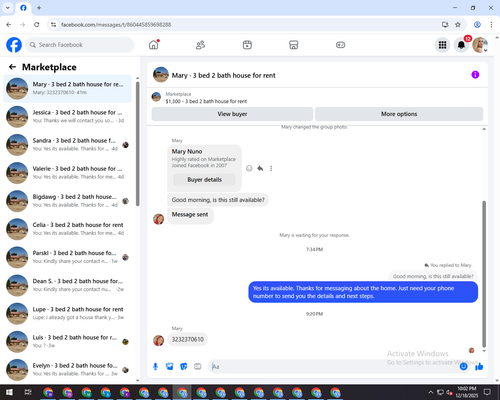Open the tab search dropdown arrow

(x=8, y=8)
